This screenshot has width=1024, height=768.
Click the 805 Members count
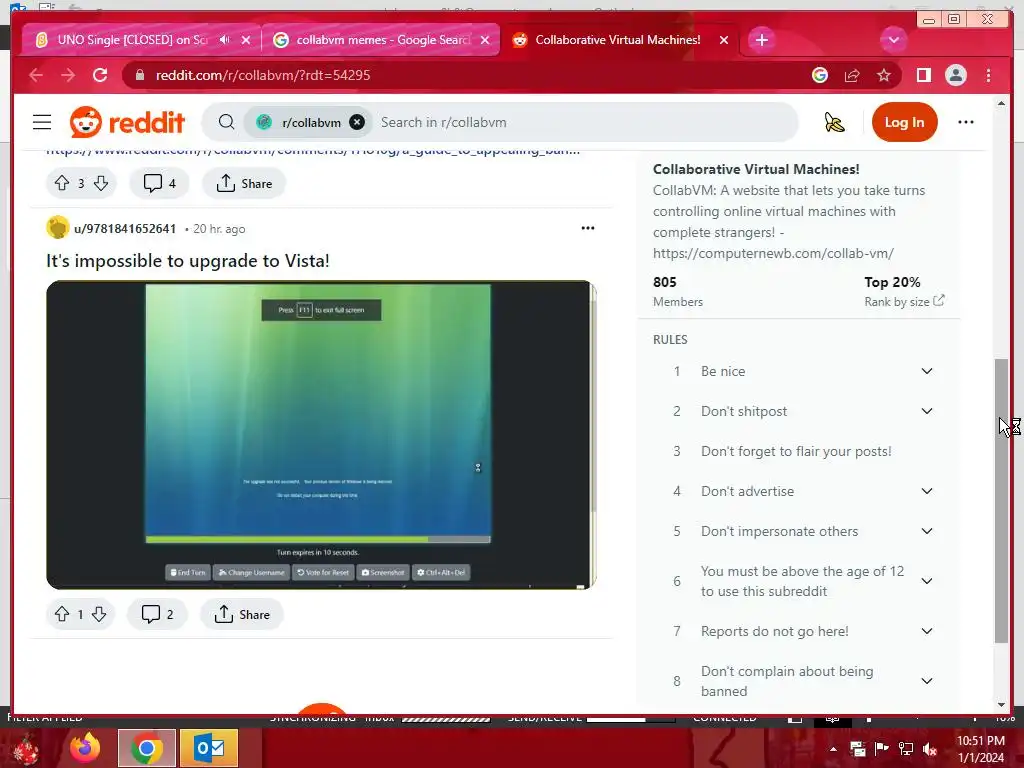click(678, 291)
